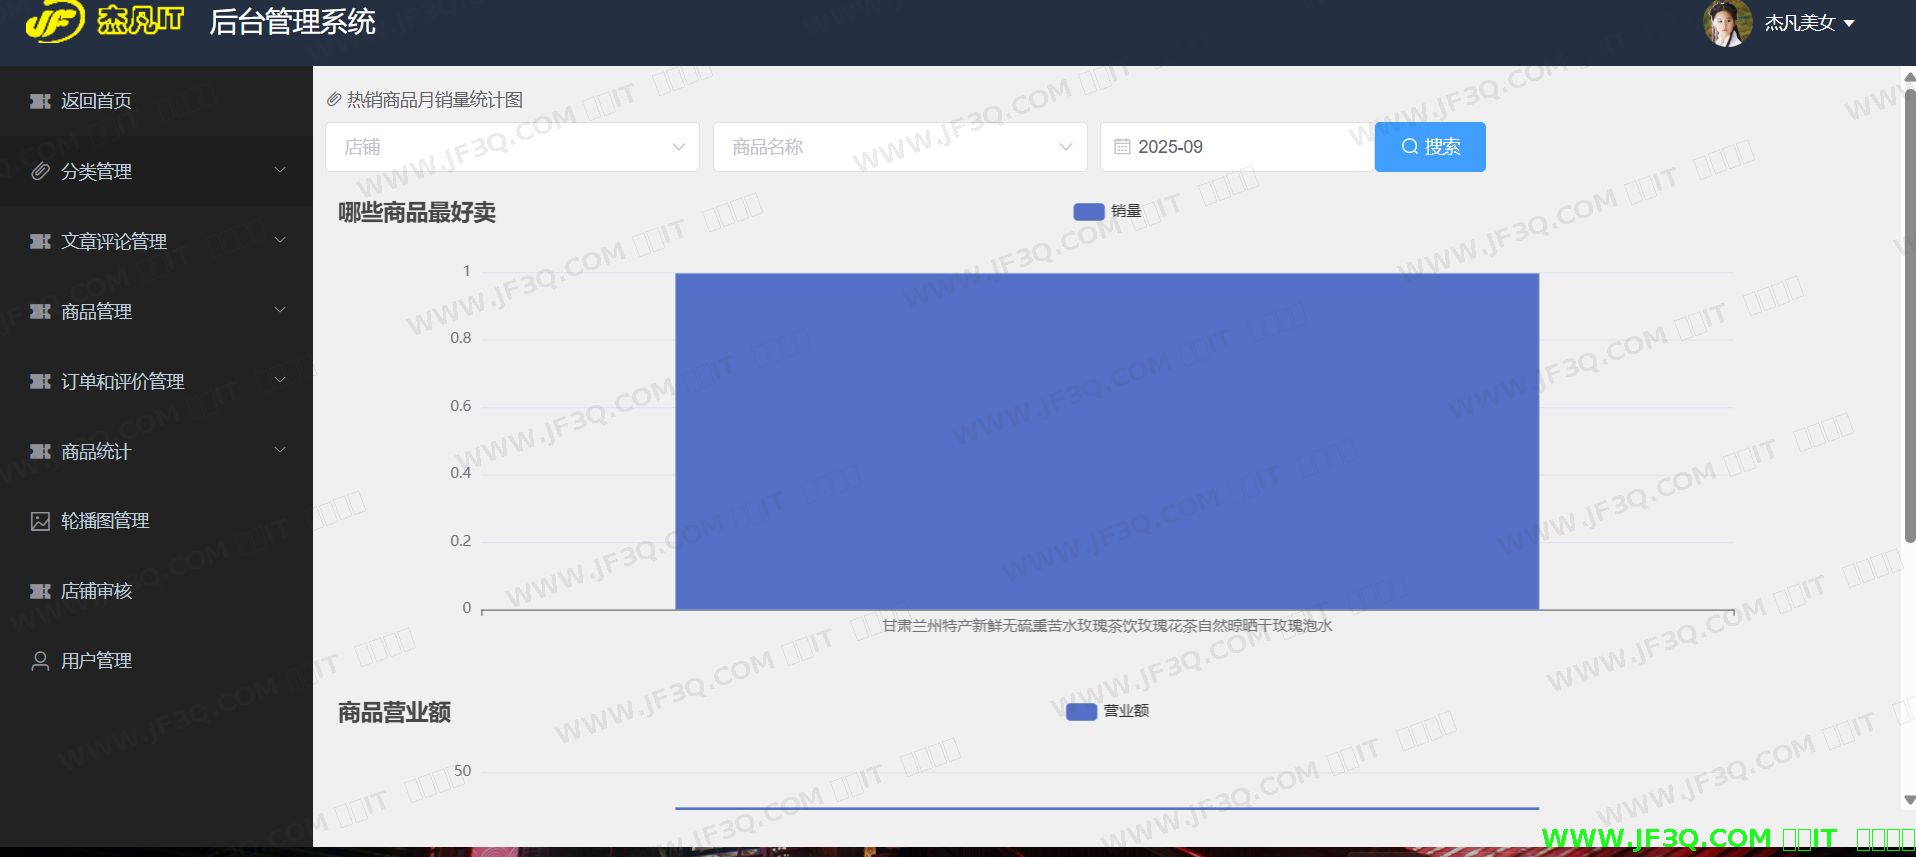Click the icon beside 店铺审核
The height and width of the screenshot is (857, 1916).
click(40, 591)
